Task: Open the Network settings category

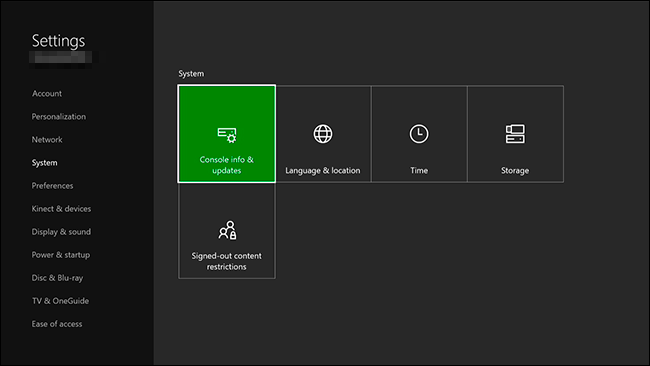Action: 47,140
